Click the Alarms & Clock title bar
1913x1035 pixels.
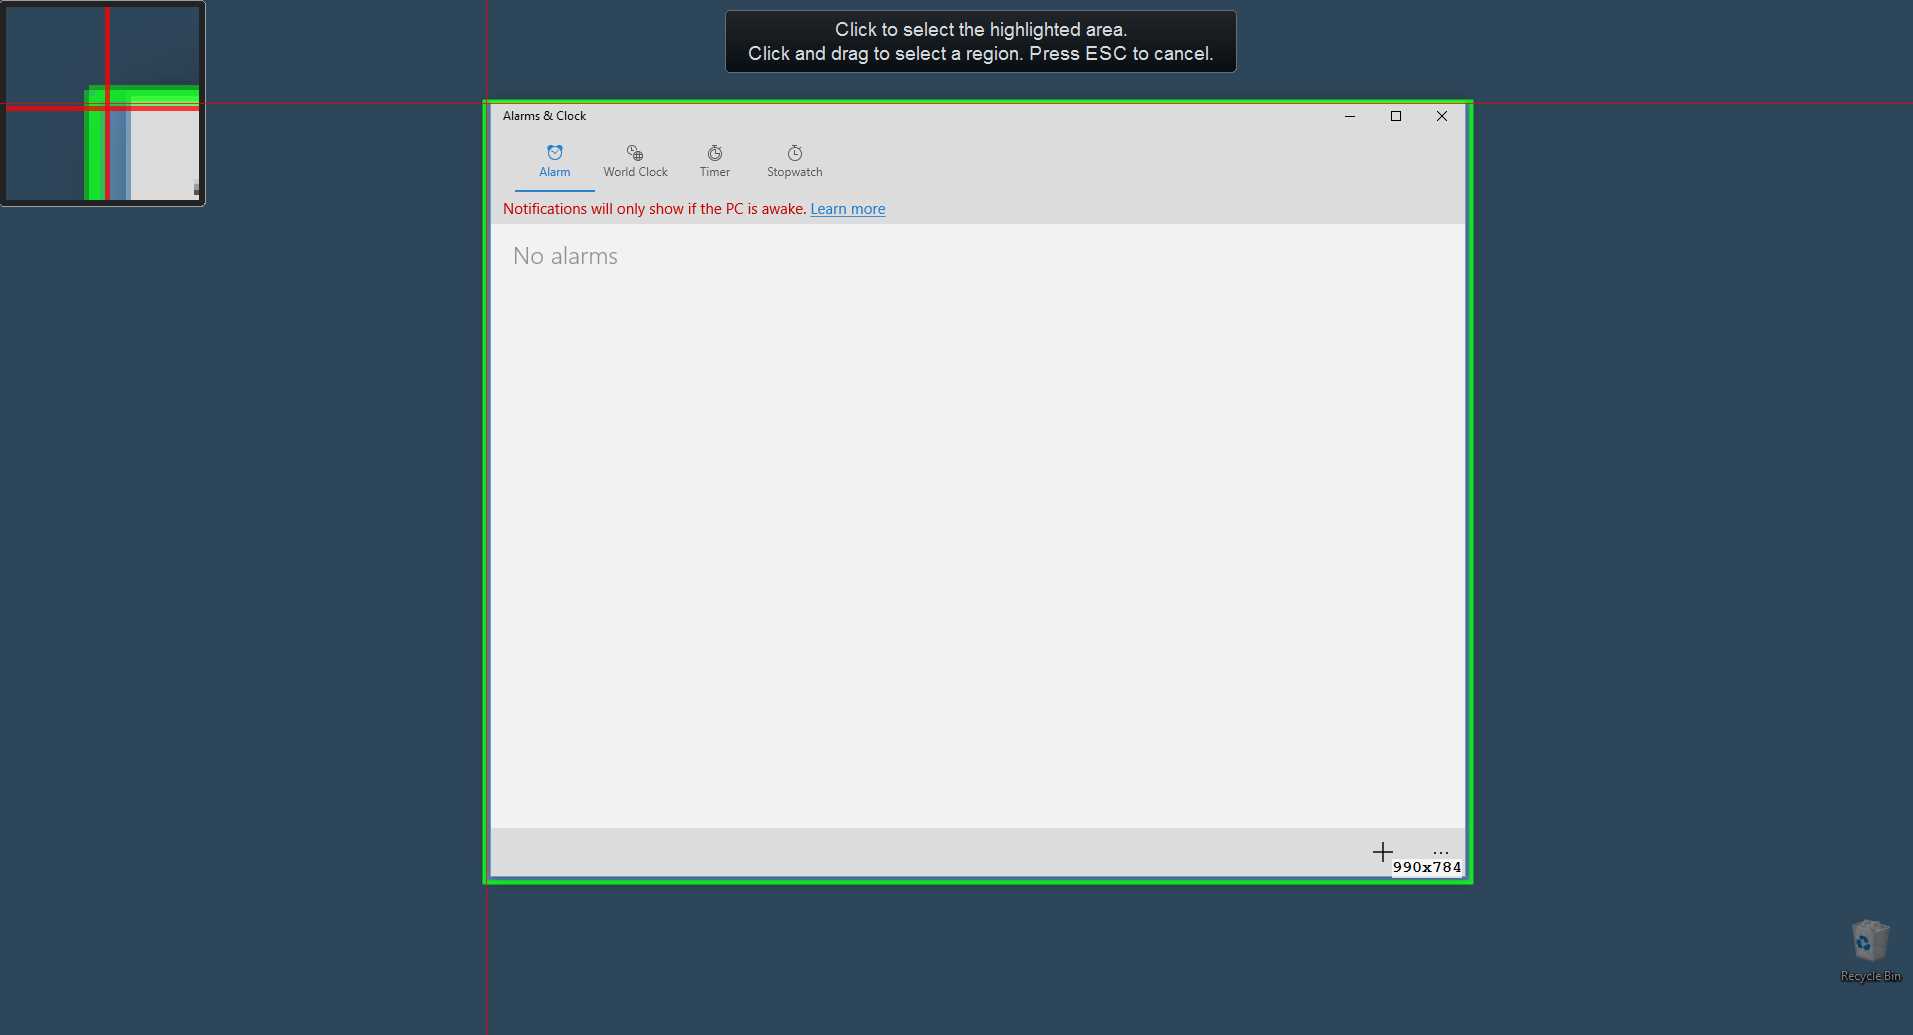pyautogui.click(x=544, y=115)
